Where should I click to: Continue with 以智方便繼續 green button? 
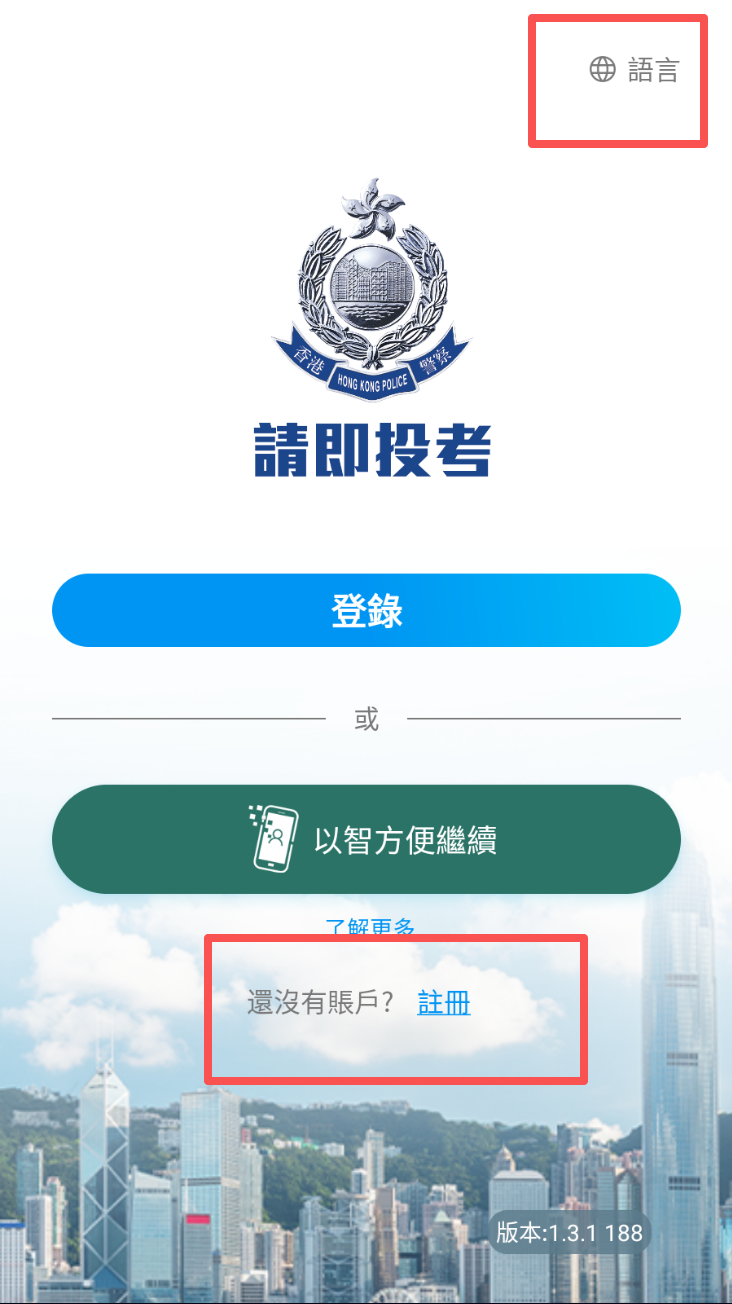pyautogui.click(x=366, y=839)
